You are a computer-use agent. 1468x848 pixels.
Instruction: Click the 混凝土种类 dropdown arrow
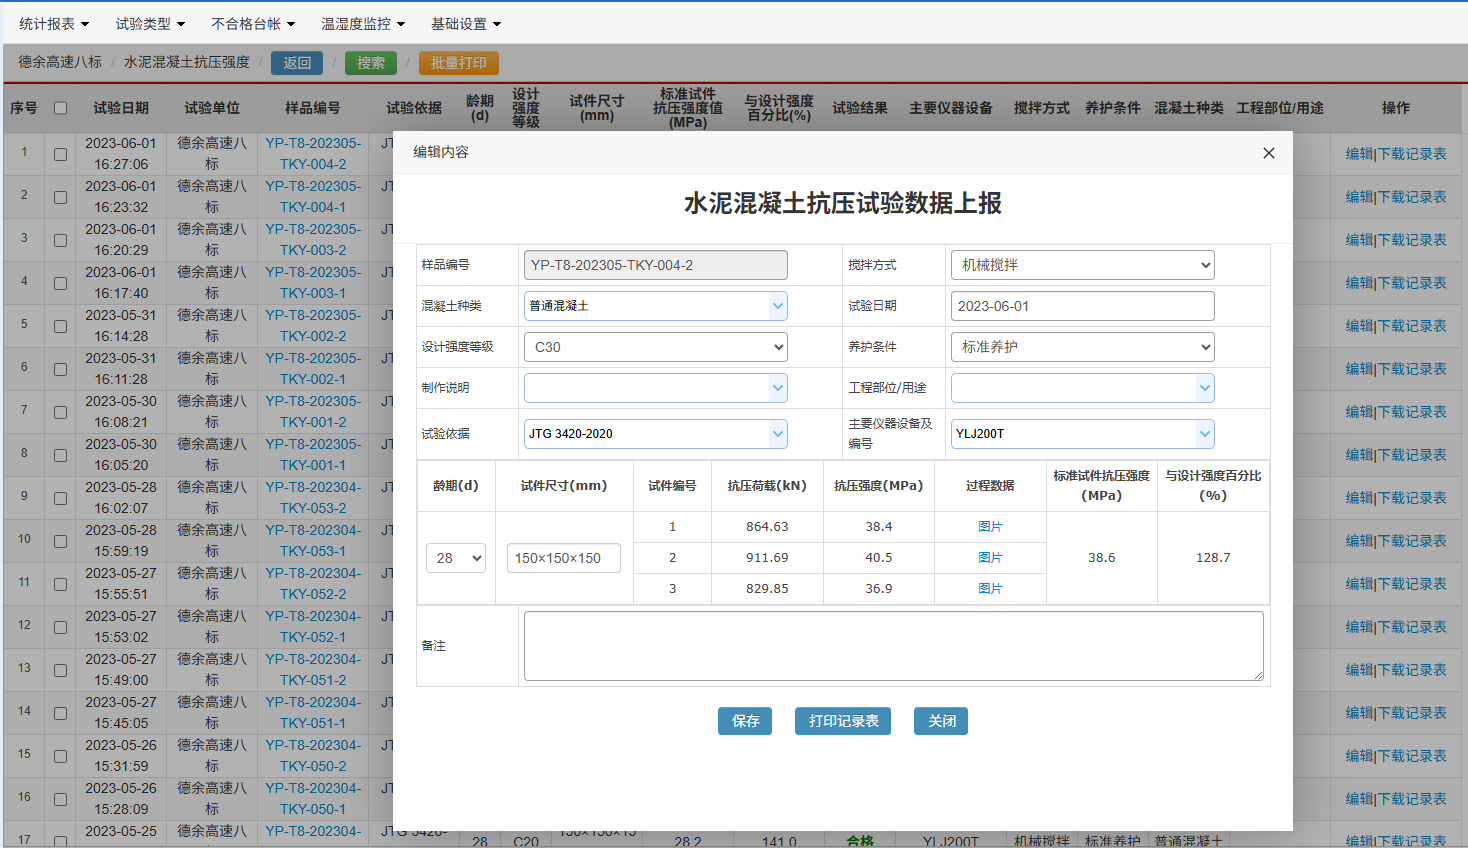tap(778, 306)
